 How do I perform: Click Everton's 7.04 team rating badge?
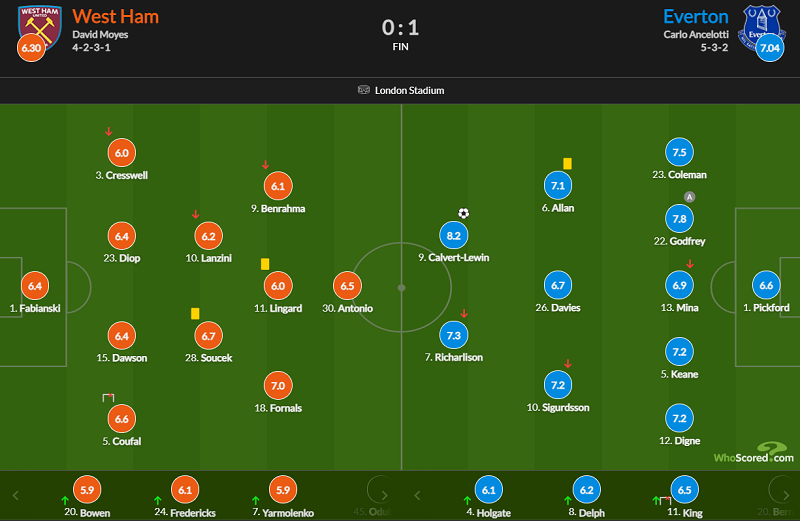click(x=770, y=48)
